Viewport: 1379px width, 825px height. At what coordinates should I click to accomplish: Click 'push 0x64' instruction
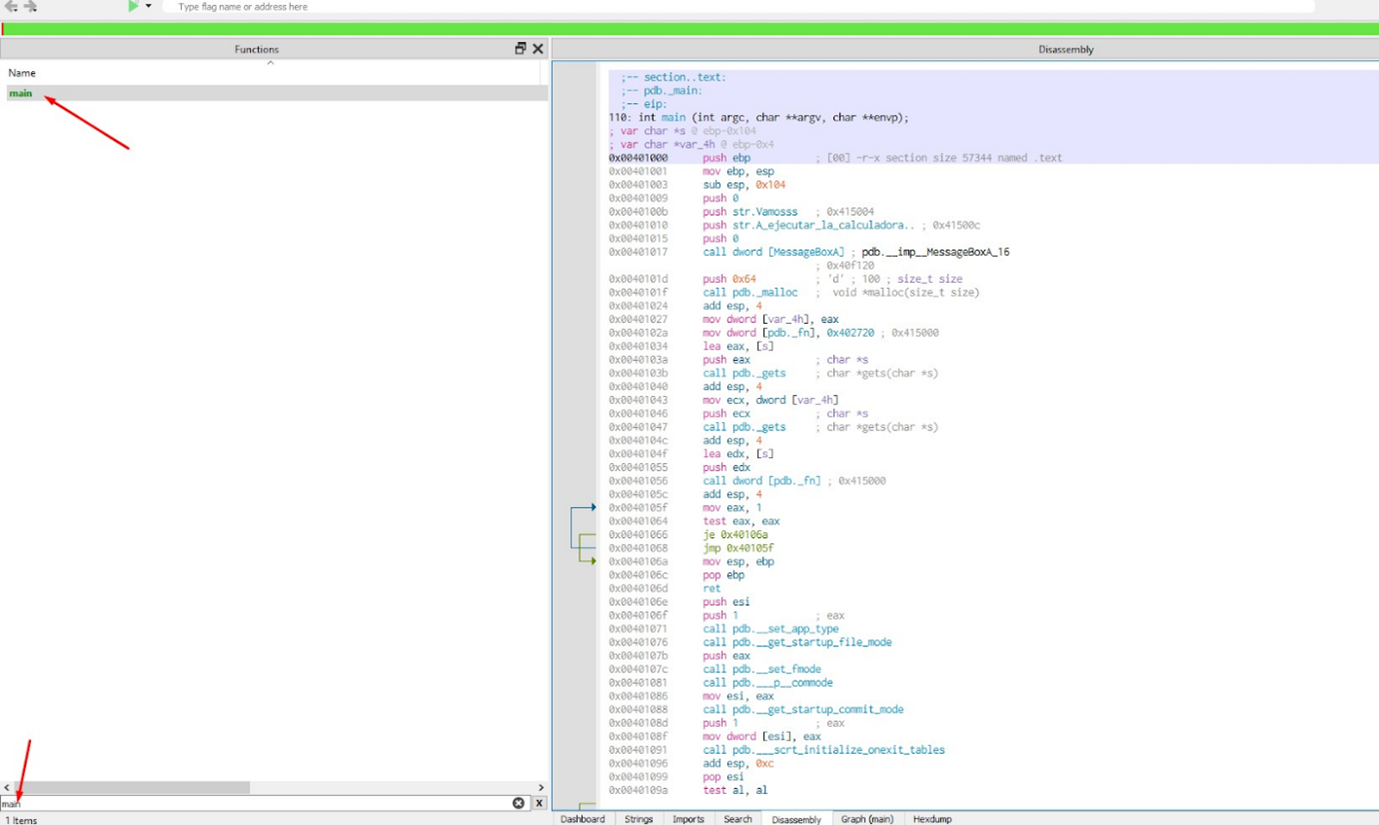point(729,279)
